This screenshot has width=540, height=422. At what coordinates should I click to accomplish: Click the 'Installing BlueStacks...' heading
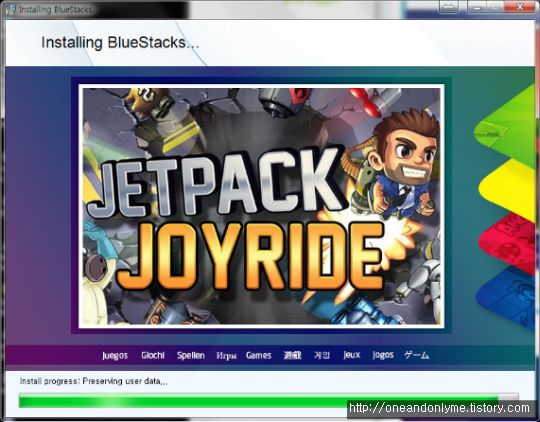pos(120,43)
